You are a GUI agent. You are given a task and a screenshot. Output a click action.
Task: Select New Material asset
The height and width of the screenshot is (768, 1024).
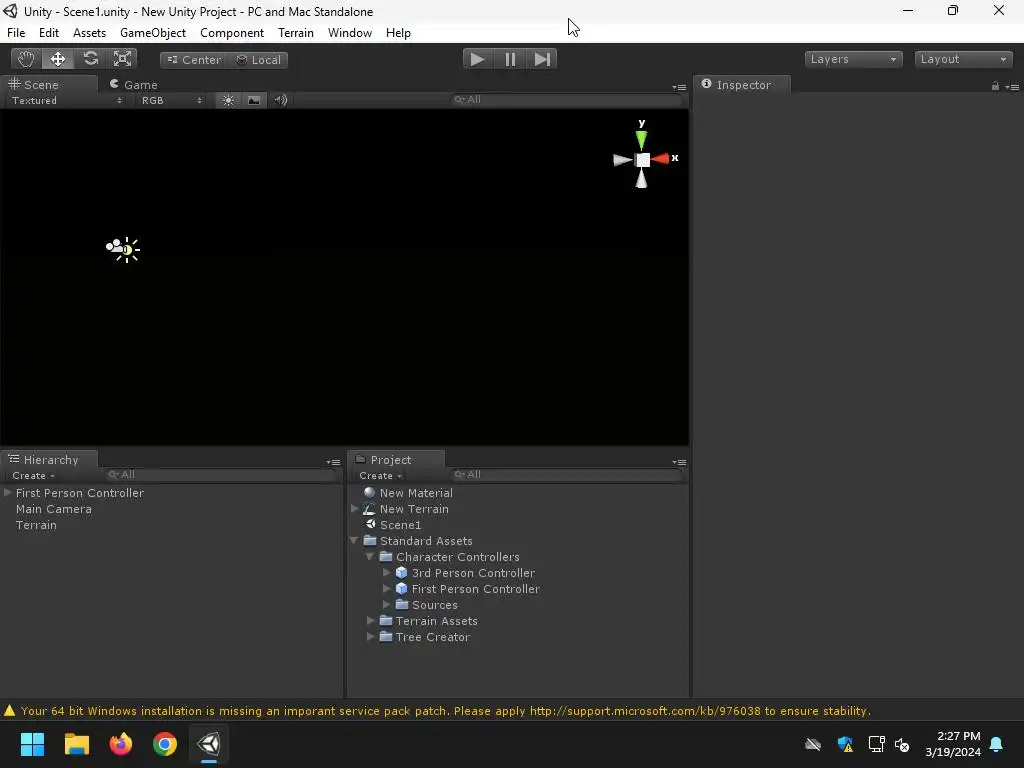pyautogui.click(x=416, y=493)
